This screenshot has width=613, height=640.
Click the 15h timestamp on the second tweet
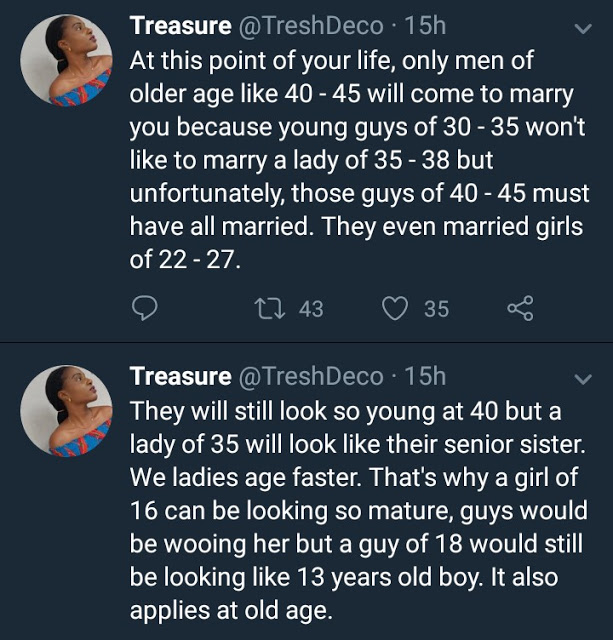(x=425, y=377)
